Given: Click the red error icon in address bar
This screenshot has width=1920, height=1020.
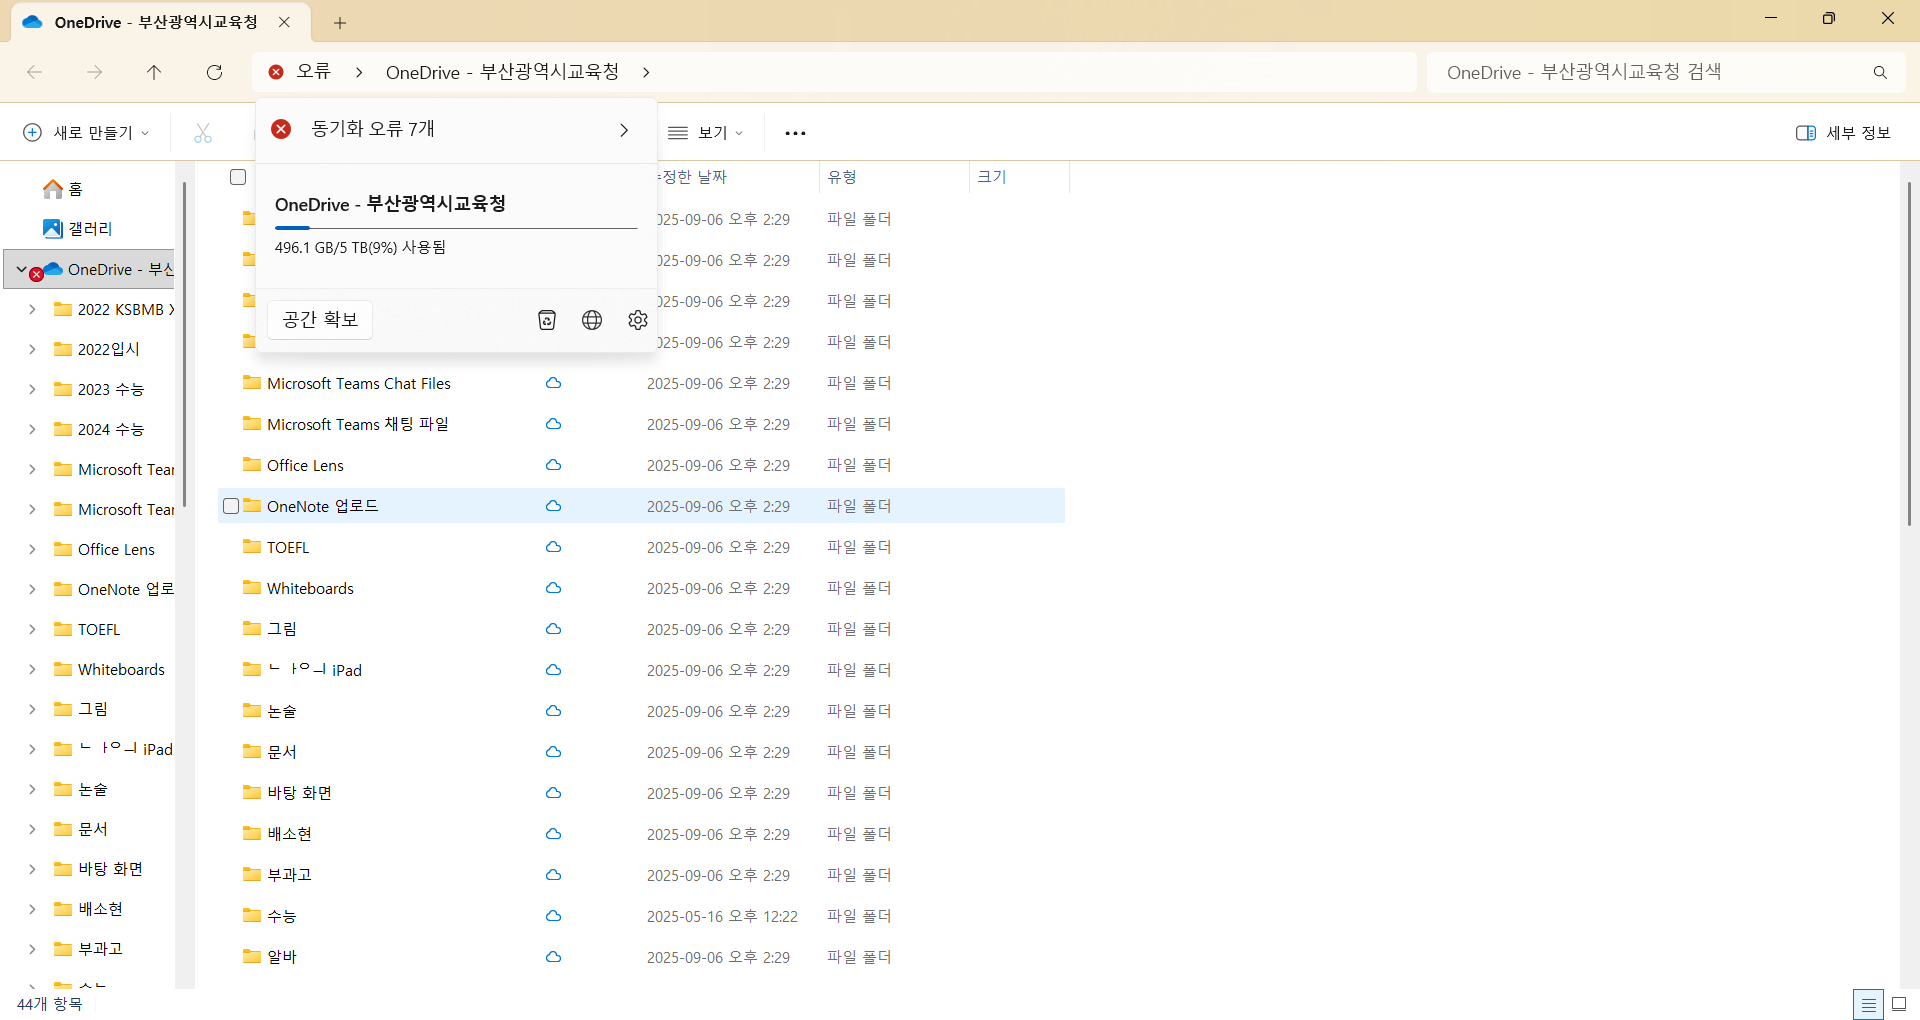Looking at the screenshot, I should point(276,72).
